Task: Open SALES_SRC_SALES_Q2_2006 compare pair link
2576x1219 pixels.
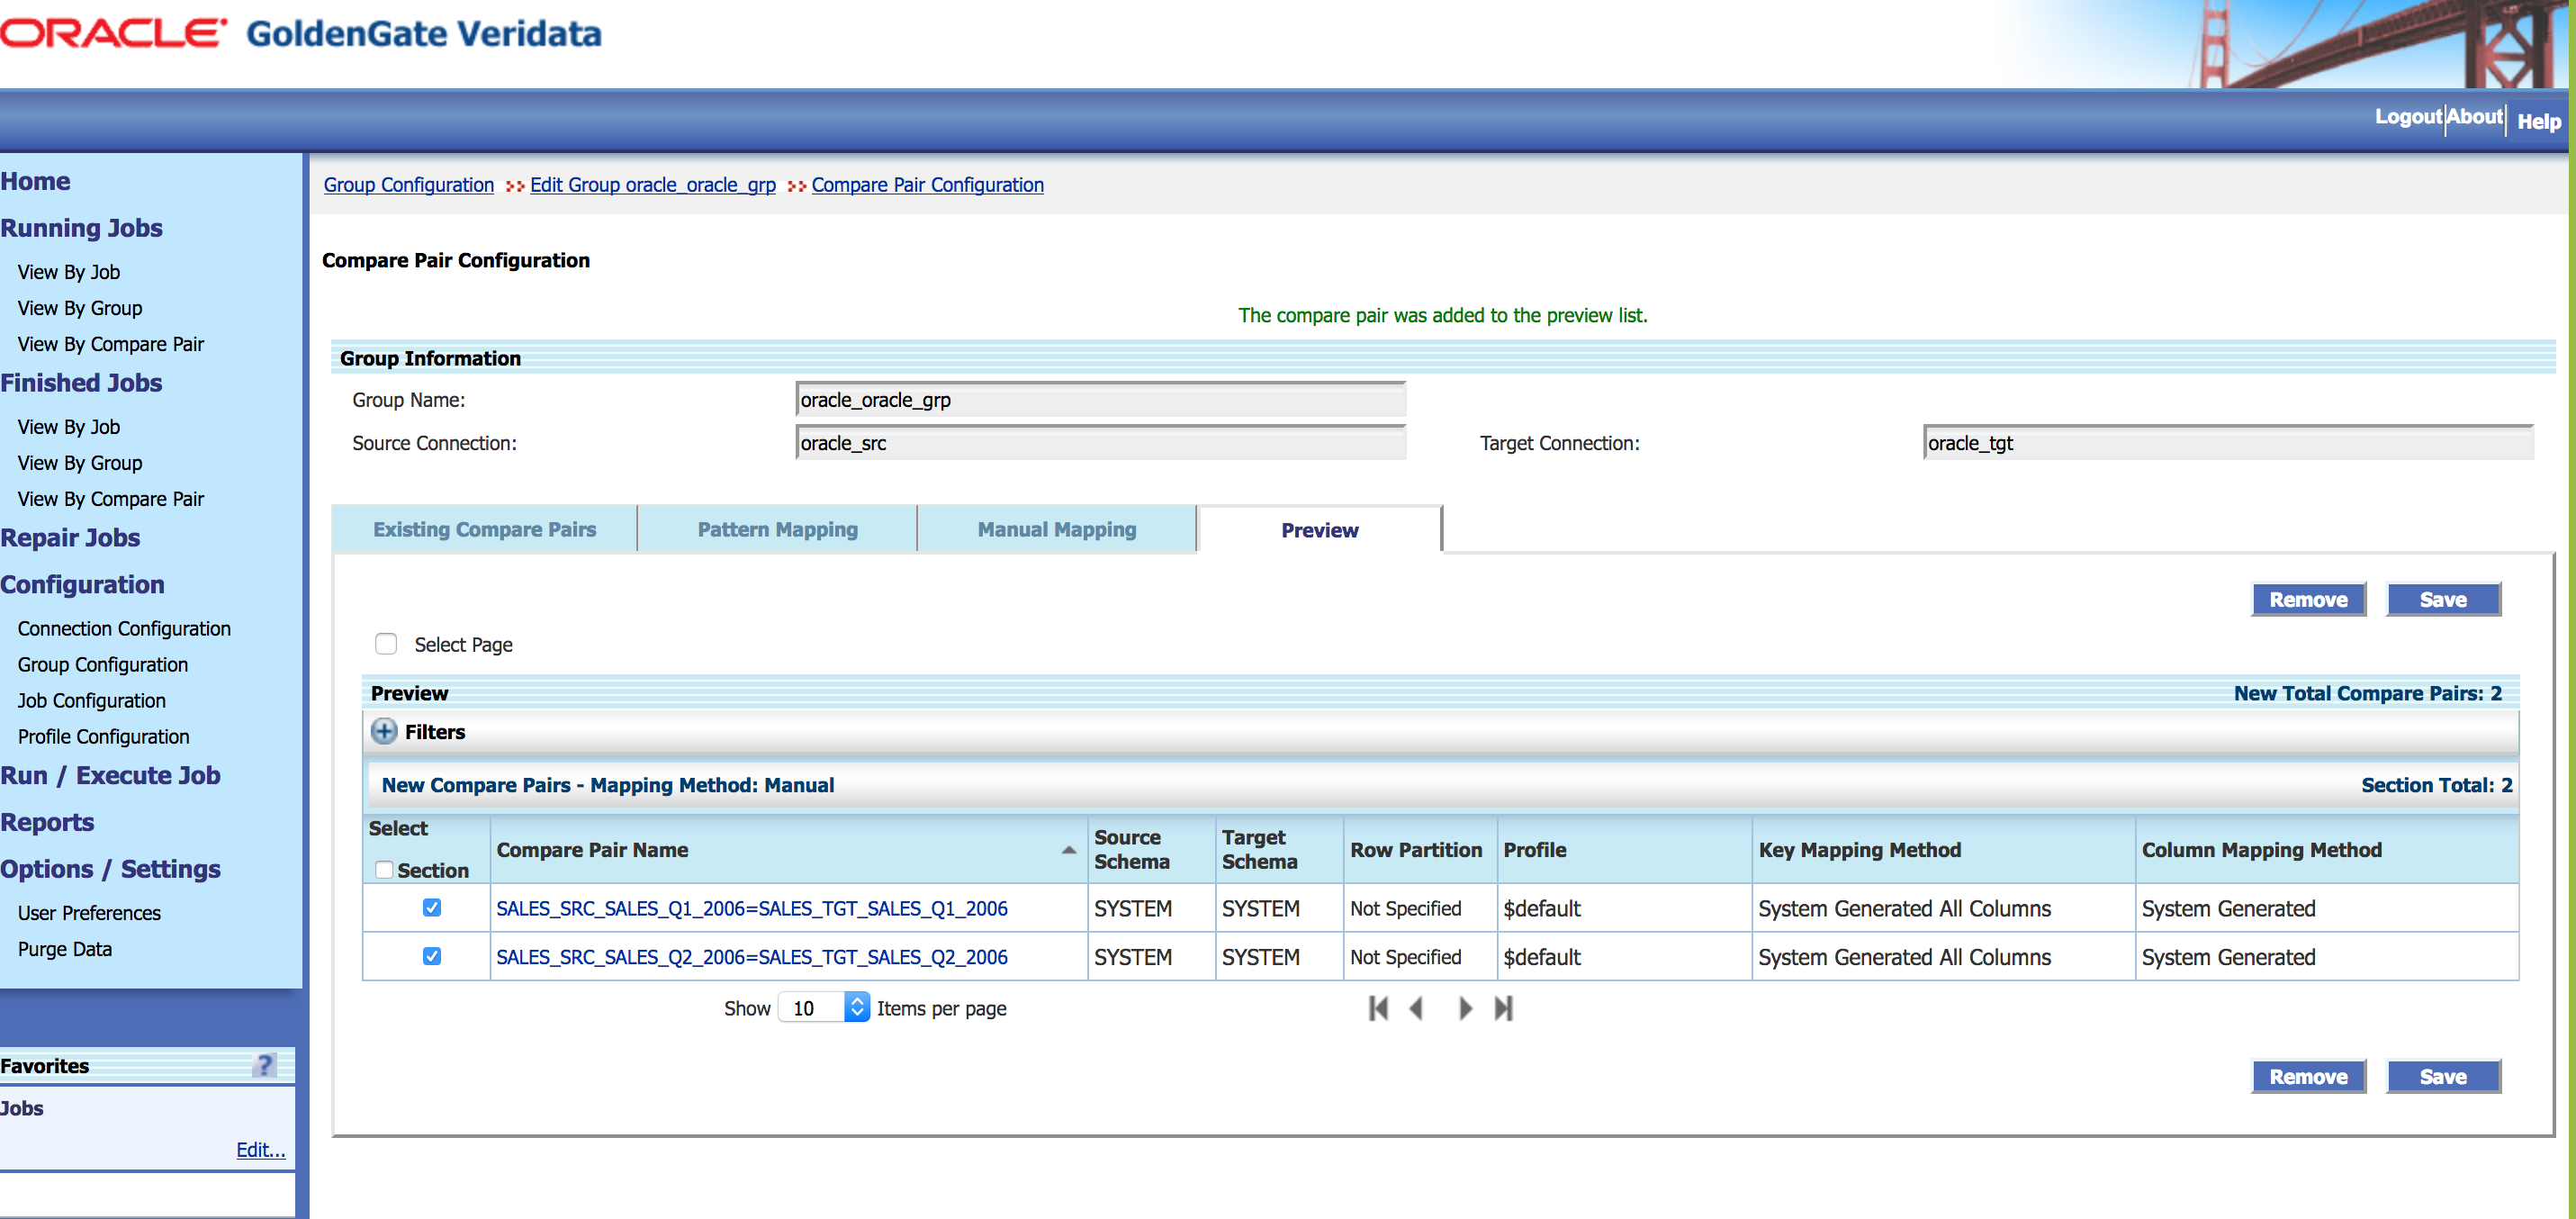Action: [751, 957]
